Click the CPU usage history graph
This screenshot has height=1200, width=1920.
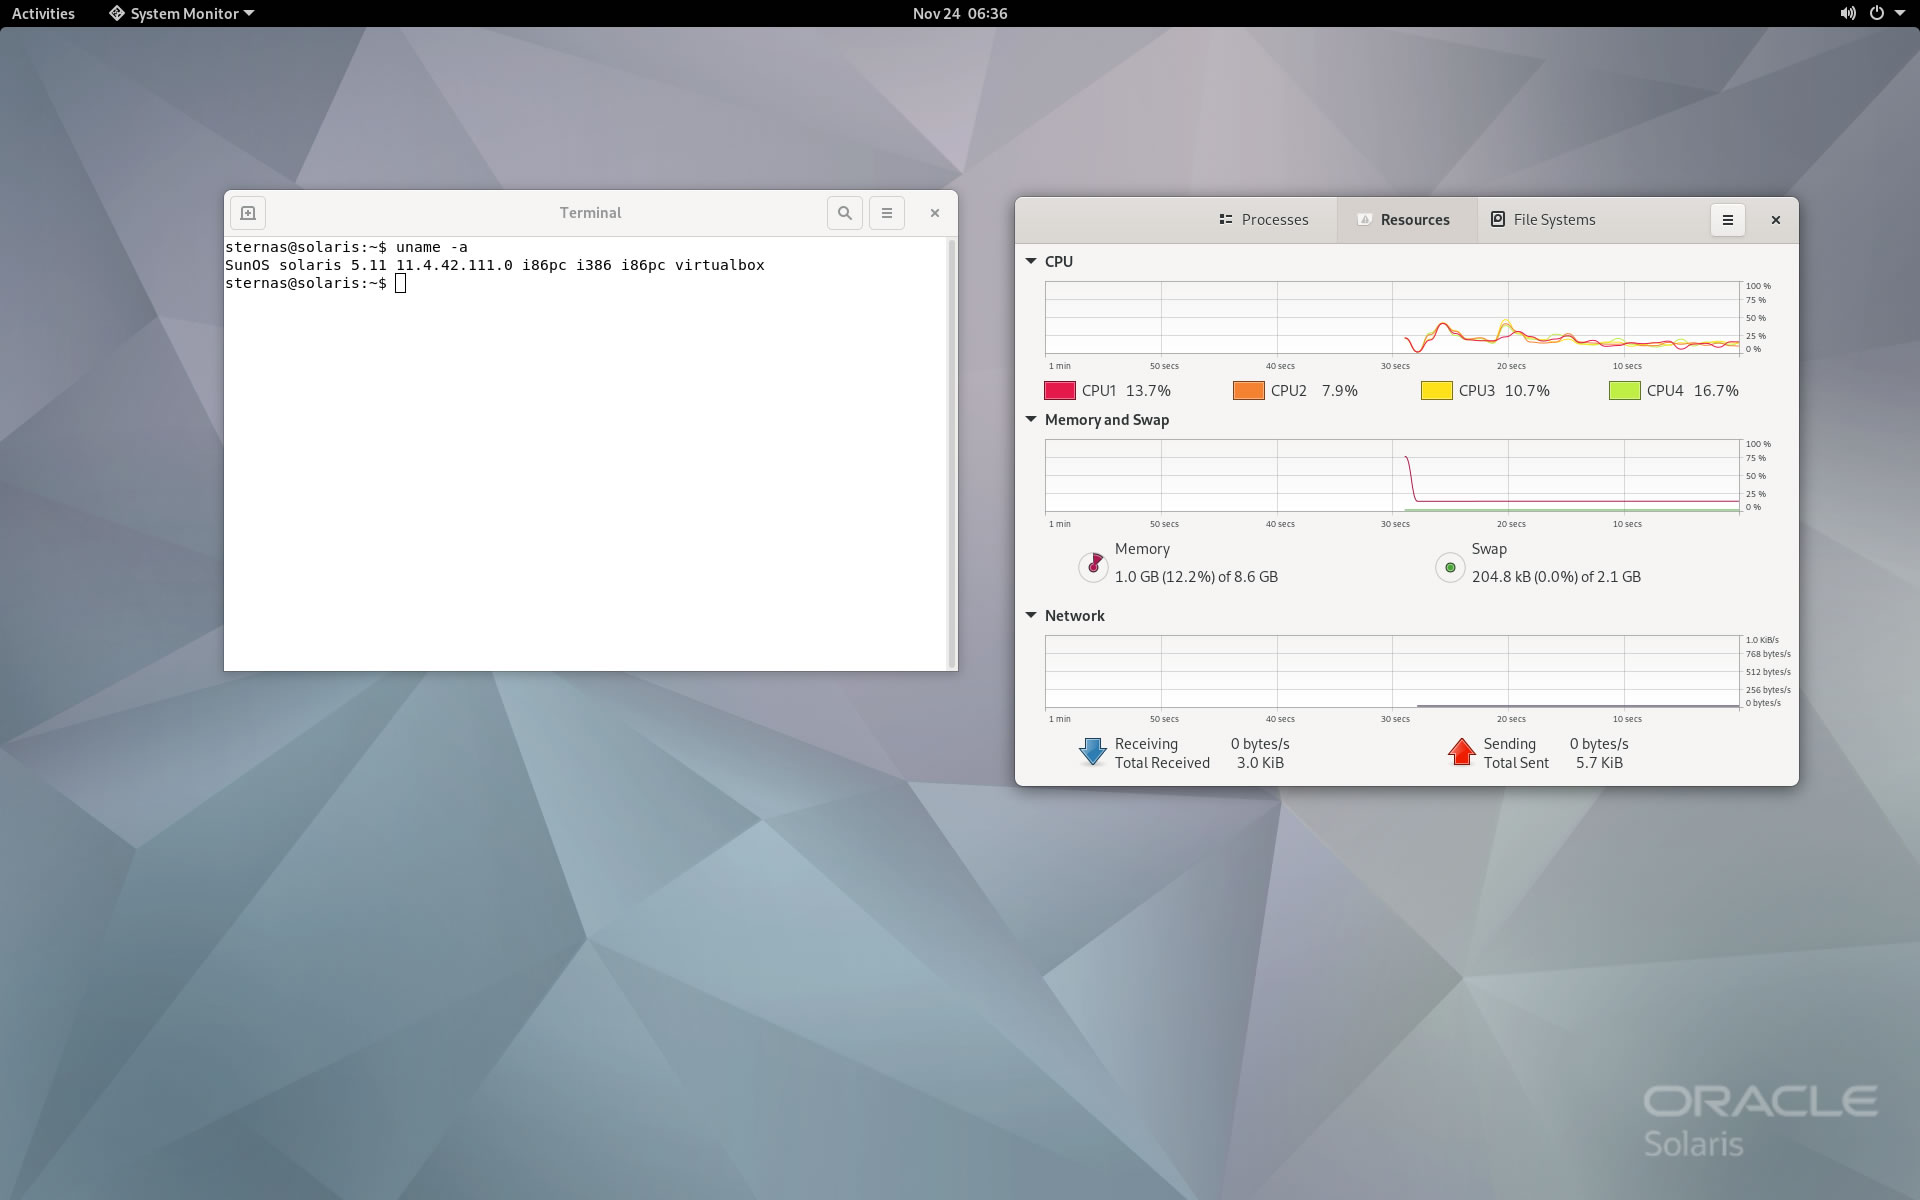tap(1392, 318)
